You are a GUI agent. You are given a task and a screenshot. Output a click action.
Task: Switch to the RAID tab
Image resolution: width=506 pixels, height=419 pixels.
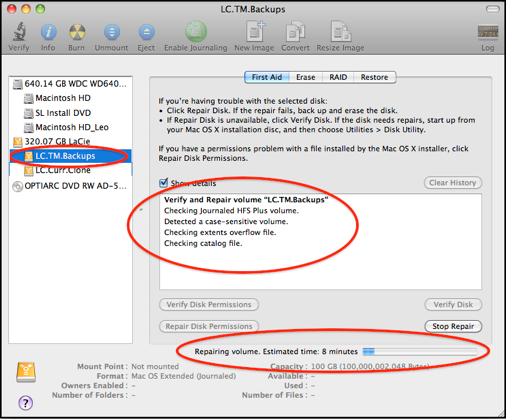coord(338,77)
